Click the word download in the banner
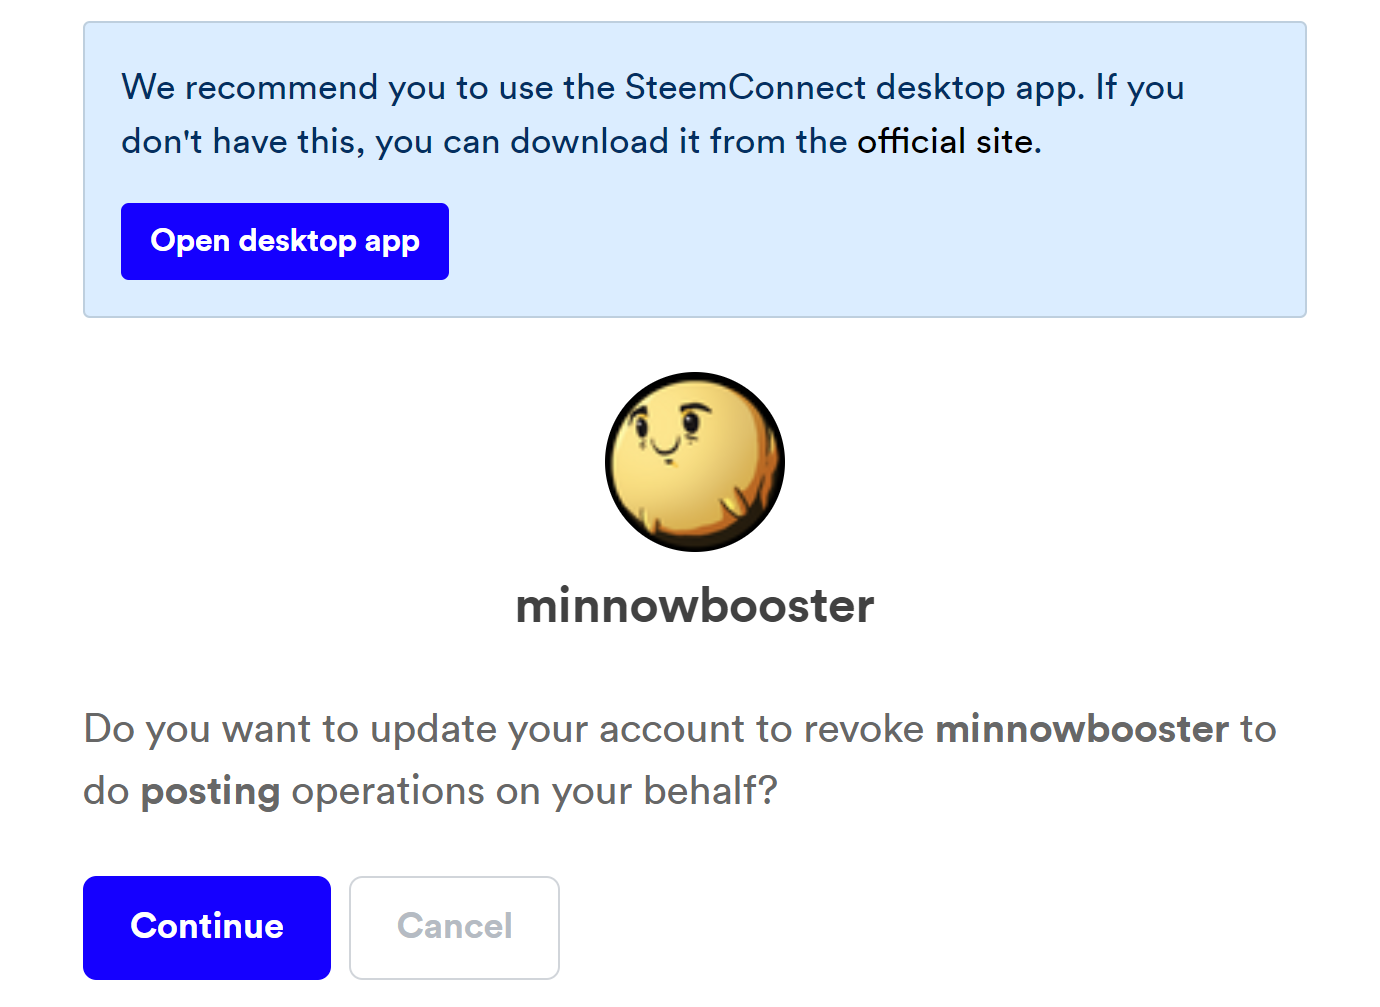Screen dimensions: 1380x1007 [589, 142]
